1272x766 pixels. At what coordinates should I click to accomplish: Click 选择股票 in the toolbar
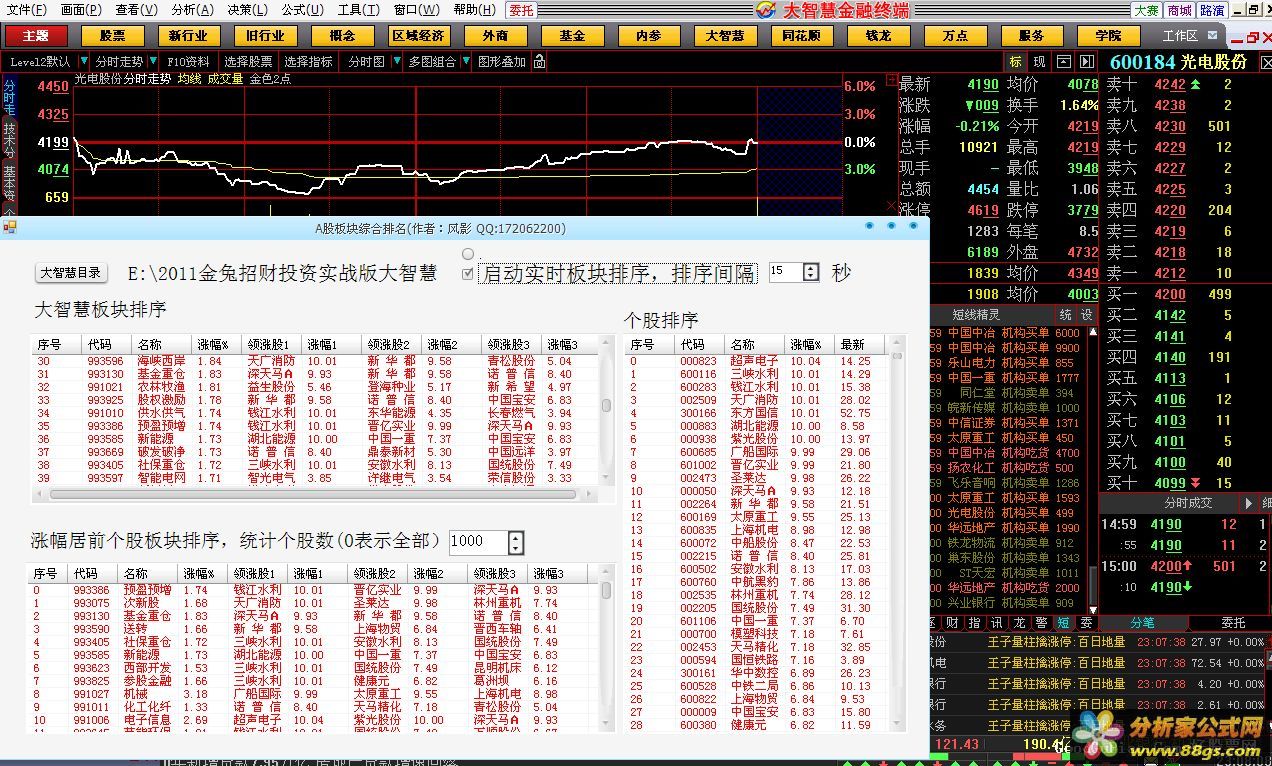[x=248, y=61]
